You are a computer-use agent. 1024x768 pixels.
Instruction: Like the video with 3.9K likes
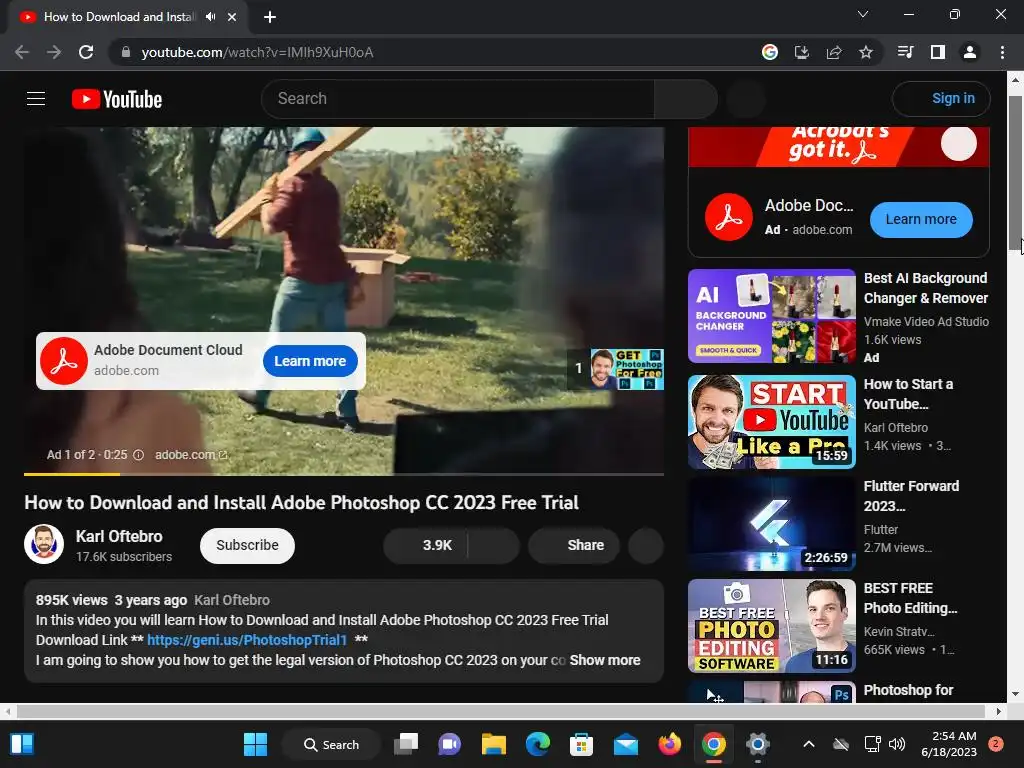click(425, 545)
